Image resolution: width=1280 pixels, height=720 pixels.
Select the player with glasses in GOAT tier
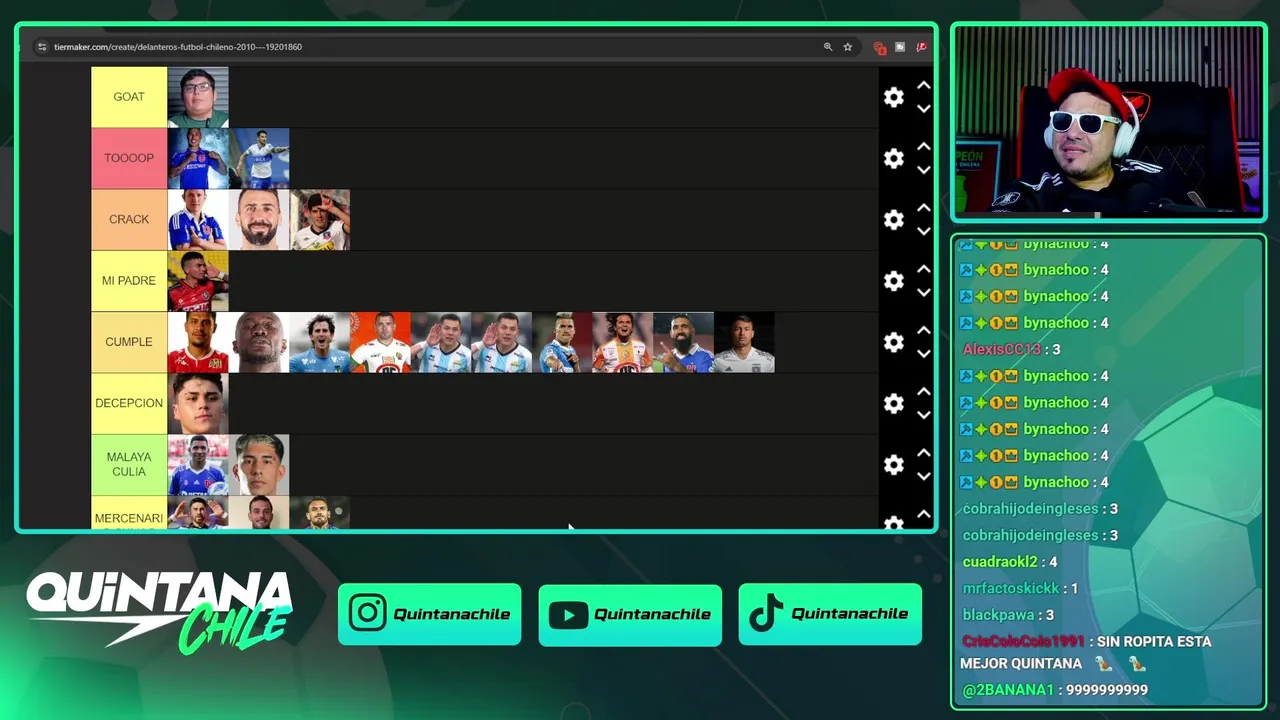point(198,97)
